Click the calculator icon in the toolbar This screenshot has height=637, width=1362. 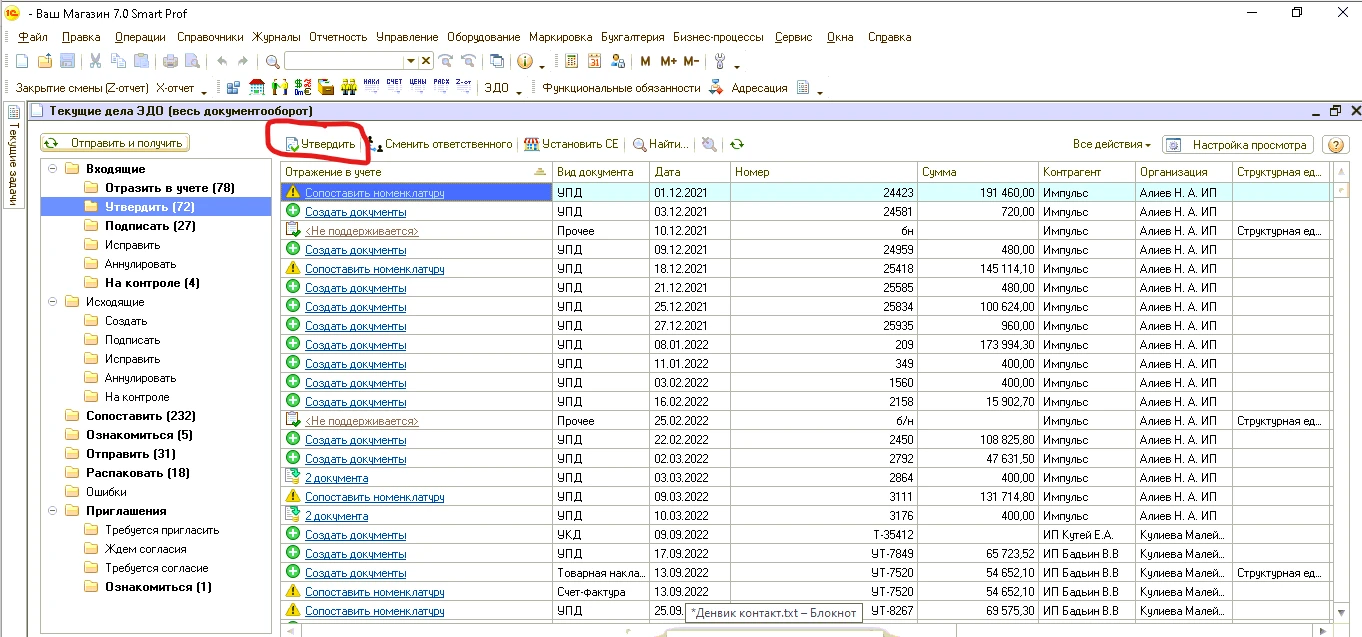(572, 61)
